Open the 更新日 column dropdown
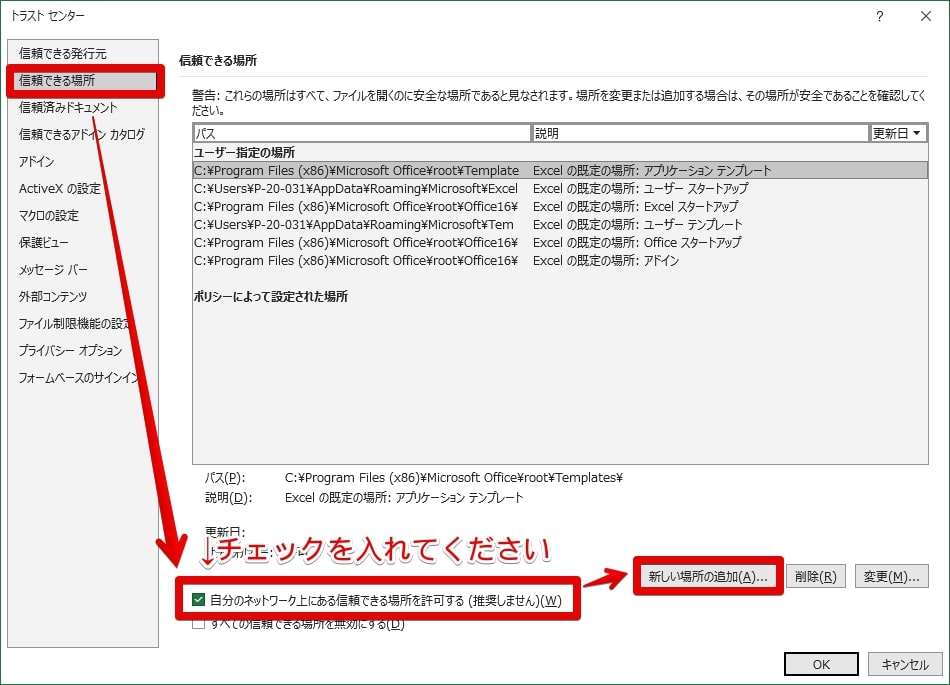 tap(898, 133)
